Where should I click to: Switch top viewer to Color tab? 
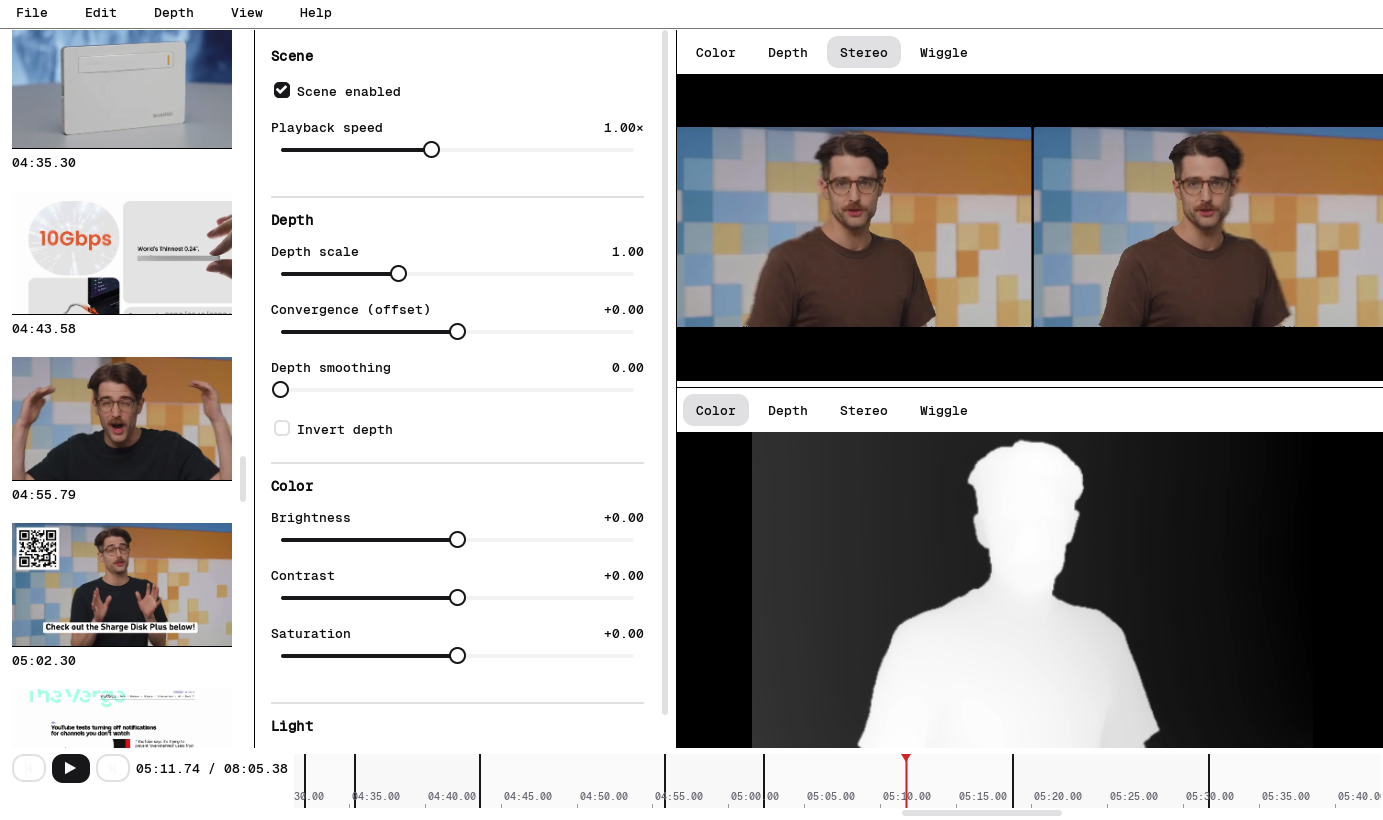[716, 52]
